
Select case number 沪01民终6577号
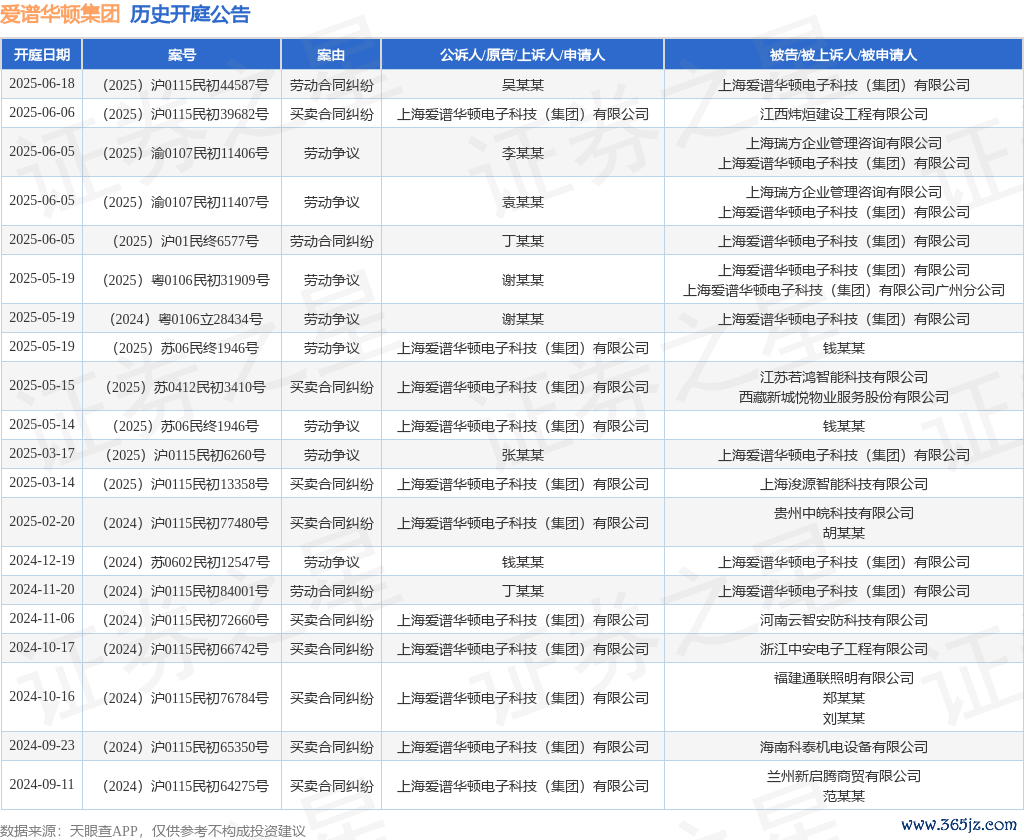point(185,241)
